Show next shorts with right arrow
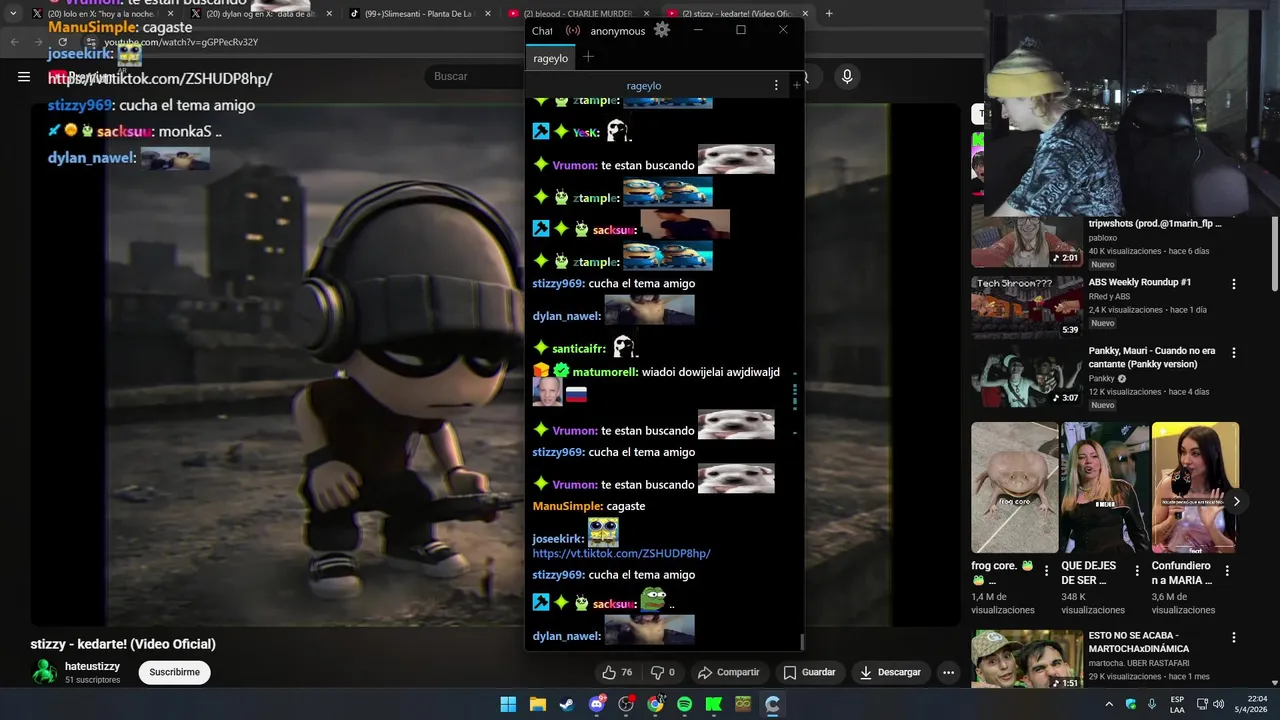Screen dimensions: 1280x720 pyautogui.click(x=1236, y=502)
